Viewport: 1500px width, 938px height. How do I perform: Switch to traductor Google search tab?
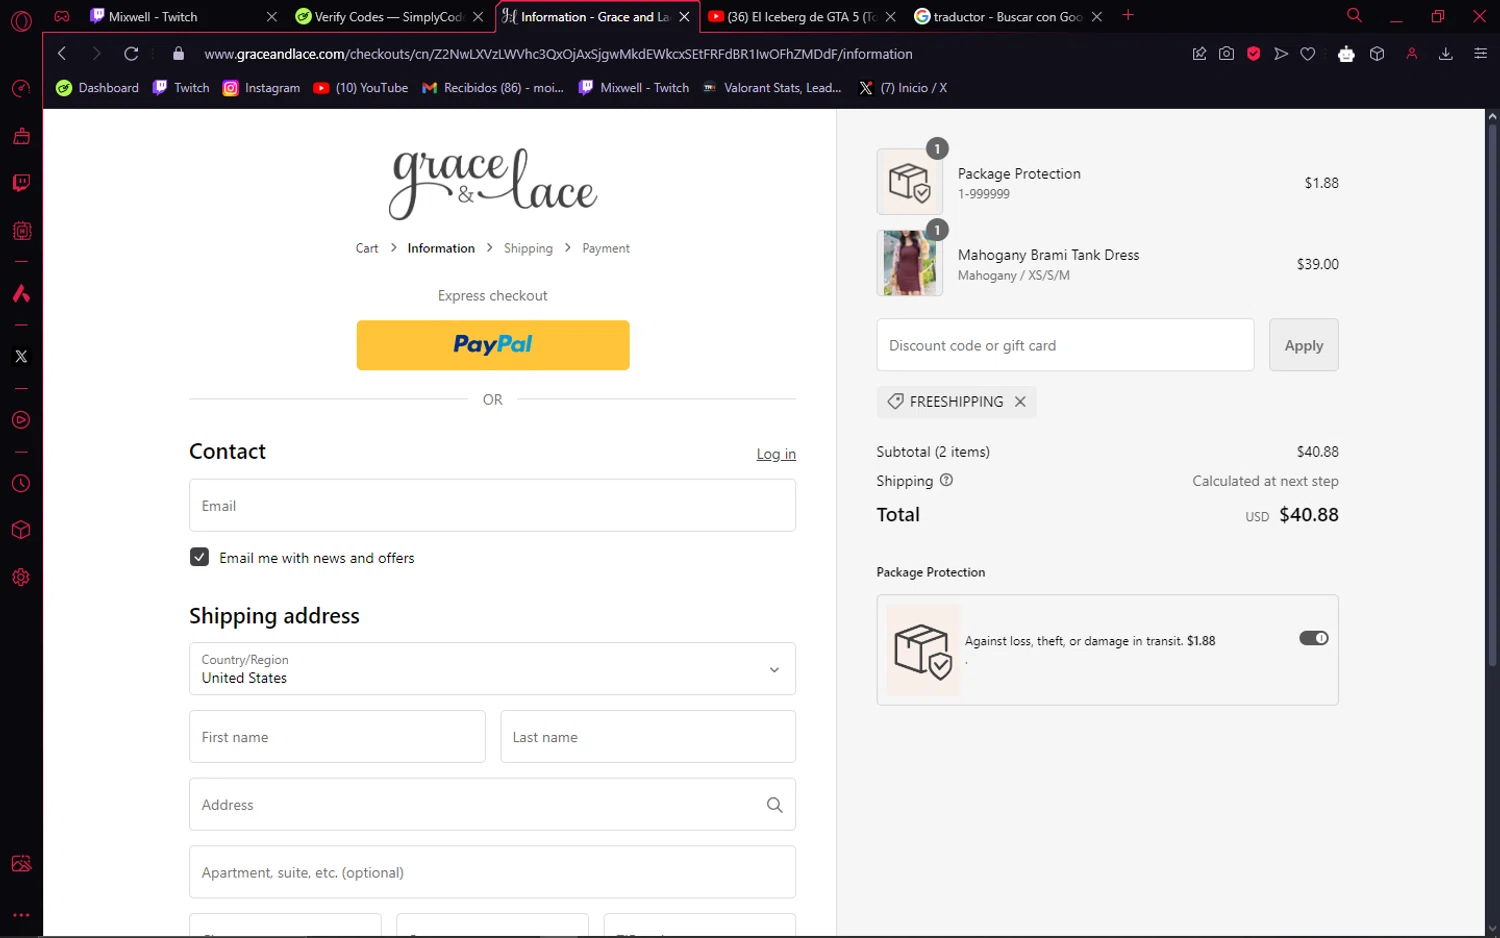[1007, 17]
